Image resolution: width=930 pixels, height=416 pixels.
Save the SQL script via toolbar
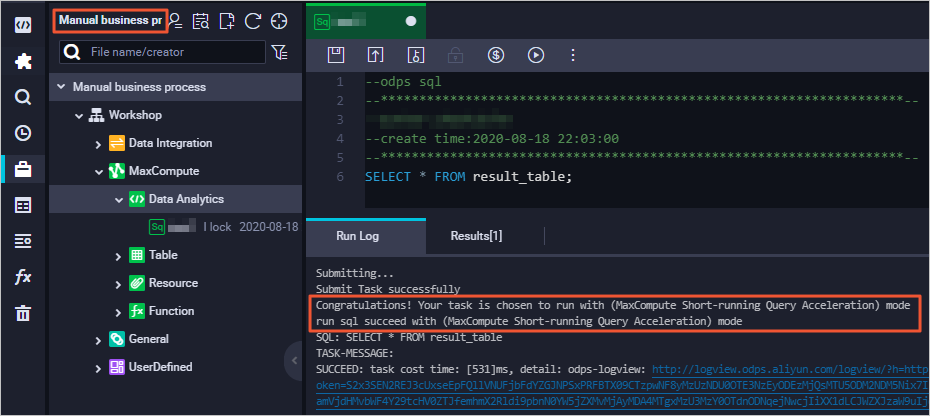click(x=336, y=55)
